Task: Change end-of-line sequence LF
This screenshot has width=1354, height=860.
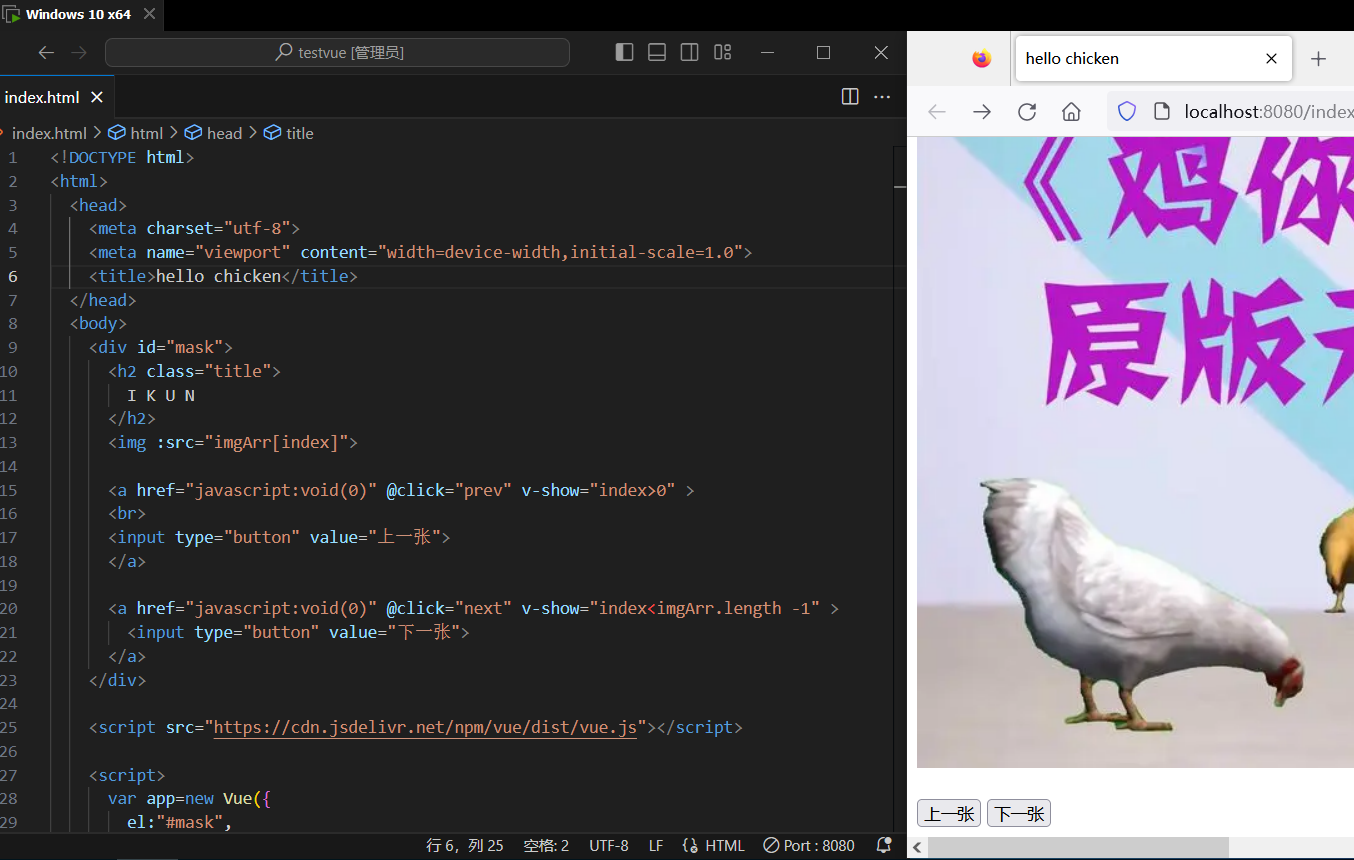Action: [x=656, y=845]
